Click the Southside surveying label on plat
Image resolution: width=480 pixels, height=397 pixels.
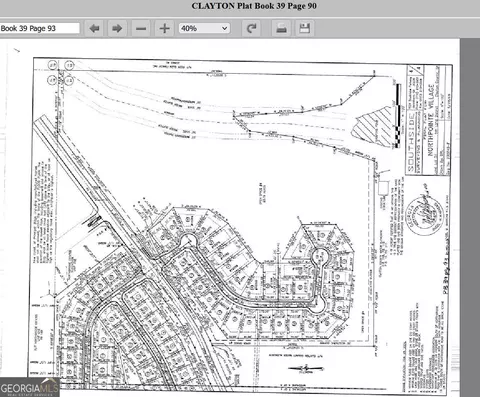(x=411, y=142)
